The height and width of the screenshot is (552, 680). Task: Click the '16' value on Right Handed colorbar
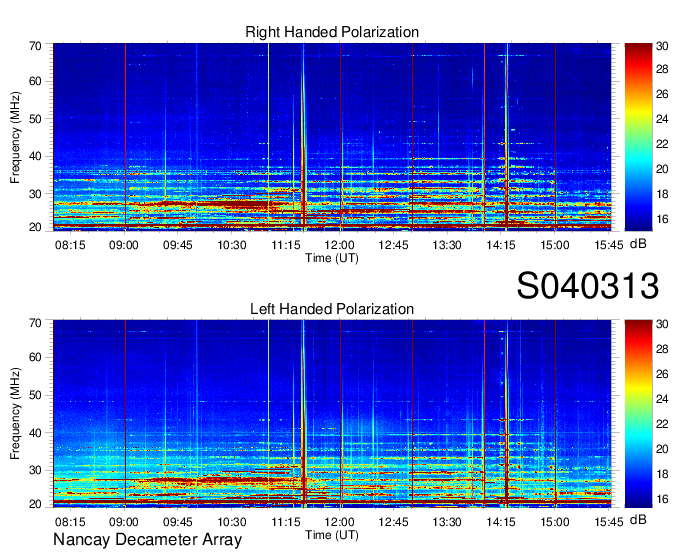(662, 219)
